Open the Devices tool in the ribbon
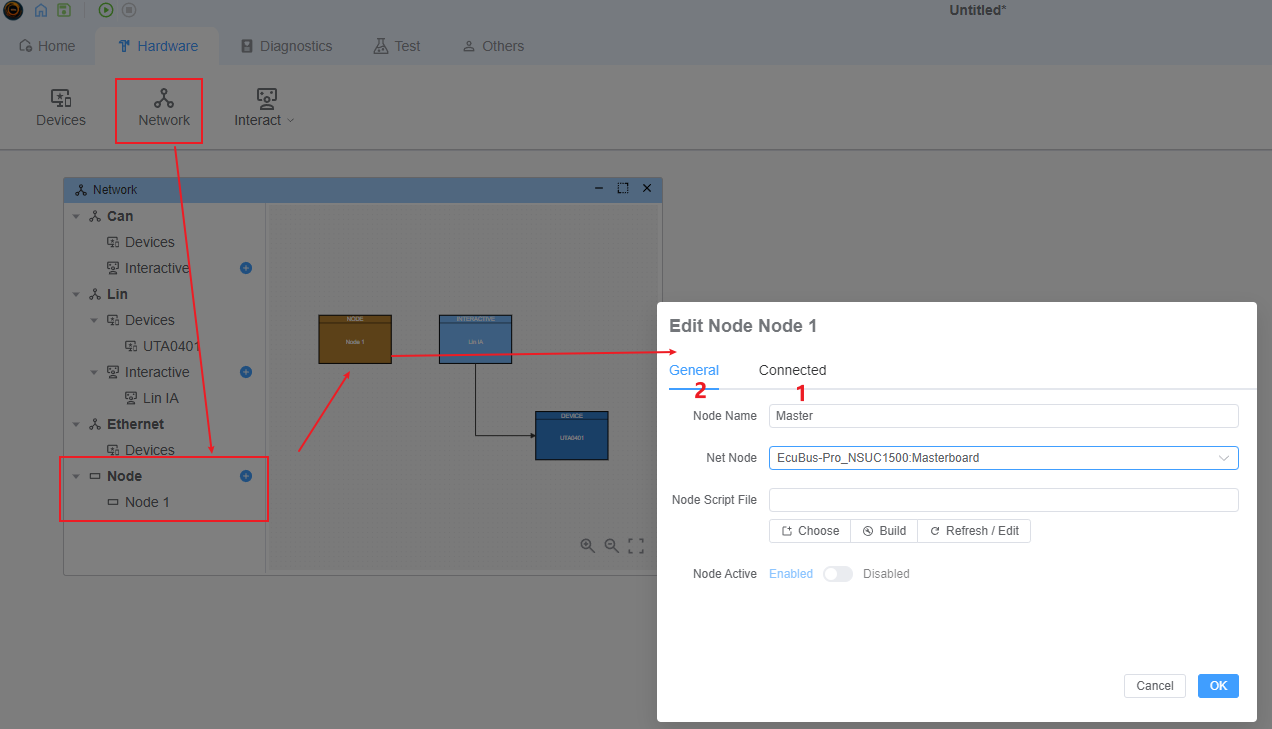The width and height of the screenshot is (1272, 729). (x=61, y=108)
